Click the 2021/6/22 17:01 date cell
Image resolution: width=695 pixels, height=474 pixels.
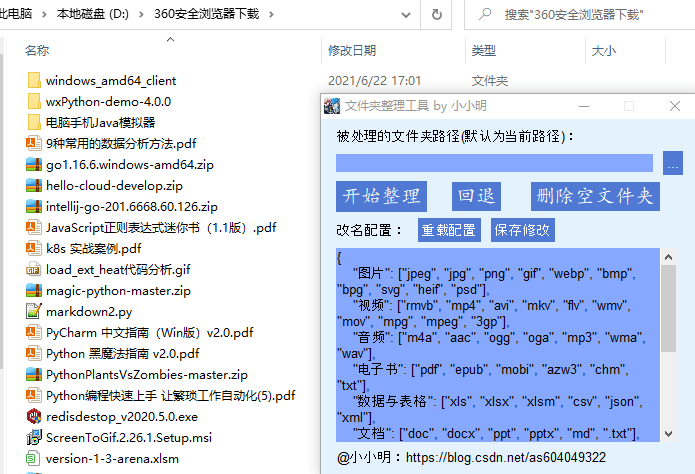pos(374,81)
